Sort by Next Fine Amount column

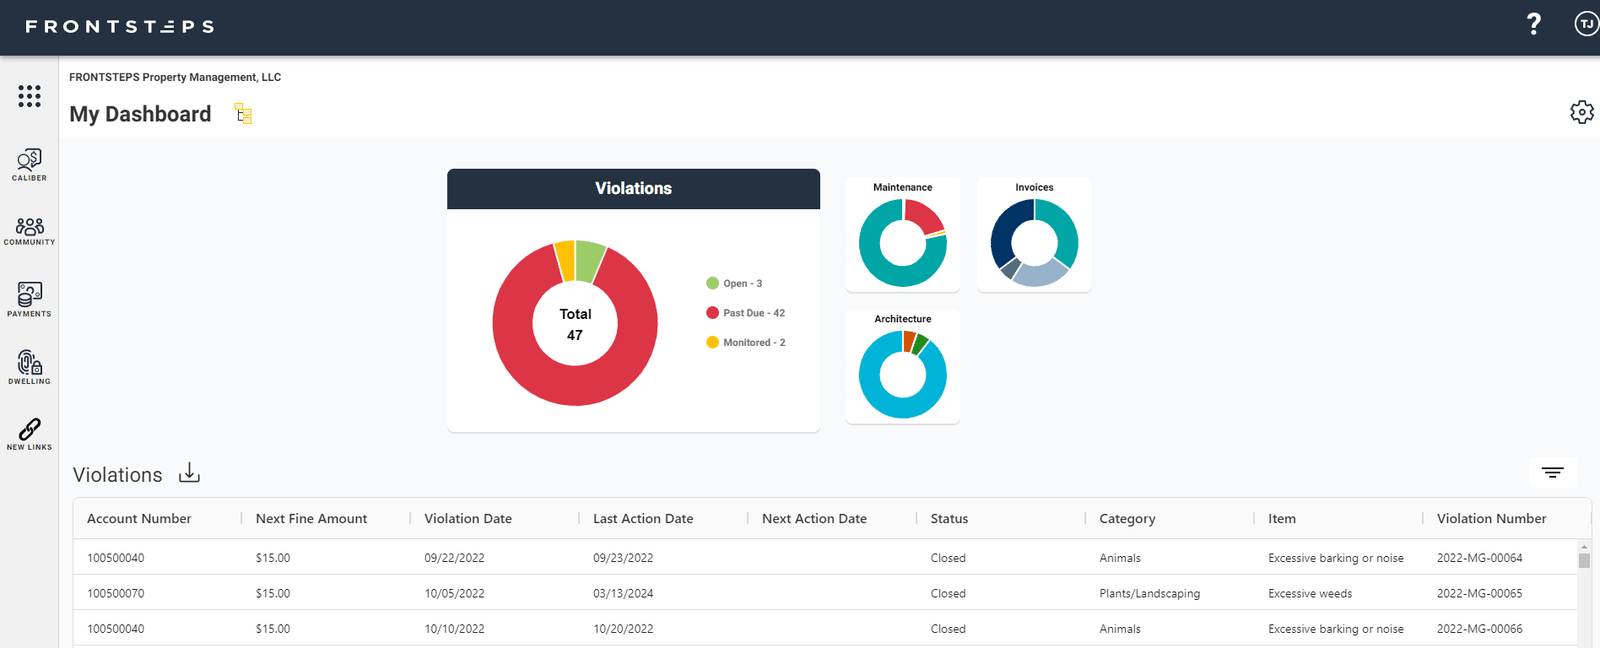click(x=311, y=519)
